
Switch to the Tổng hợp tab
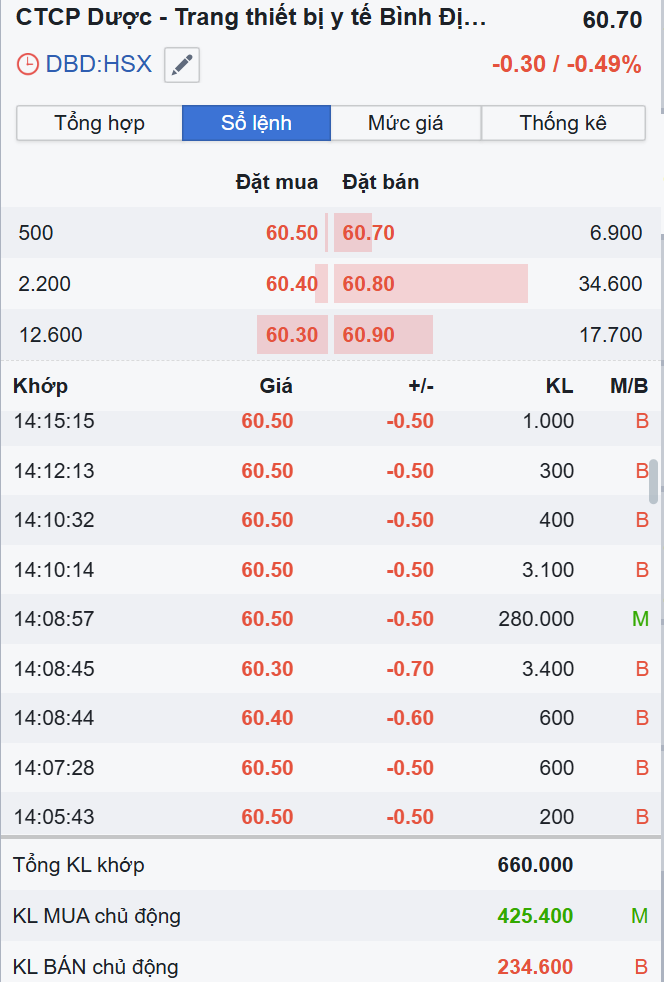(99, 123)
